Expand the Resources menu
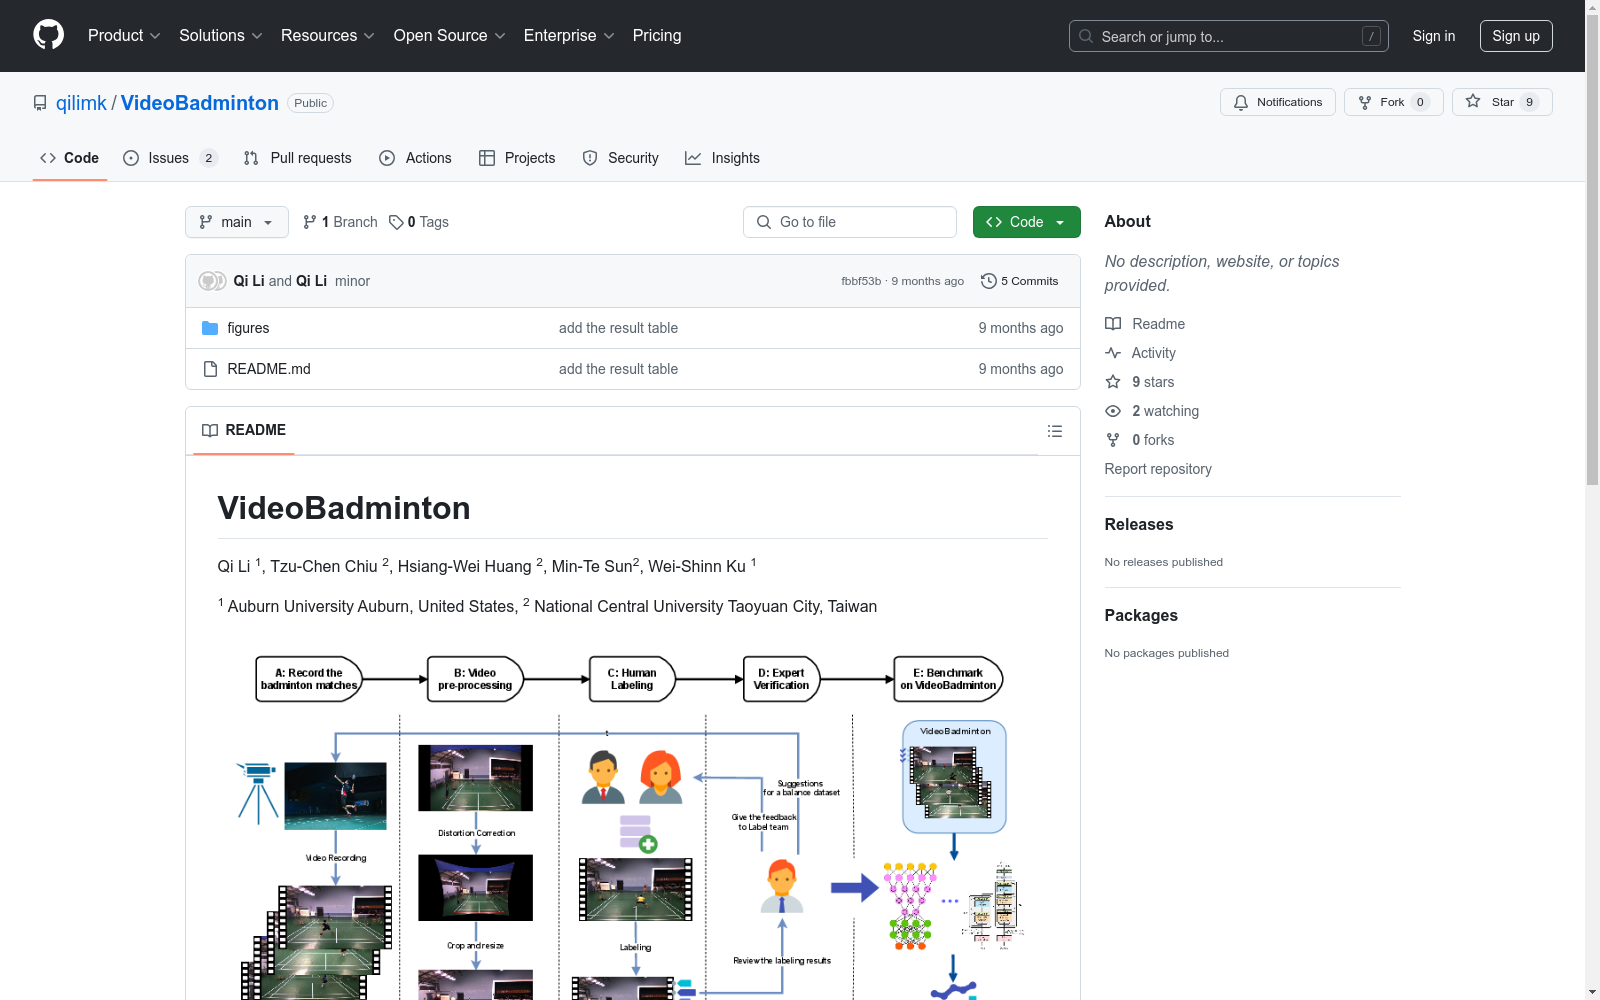This screenshot has height=1000, width=1600. pos(328,35)
